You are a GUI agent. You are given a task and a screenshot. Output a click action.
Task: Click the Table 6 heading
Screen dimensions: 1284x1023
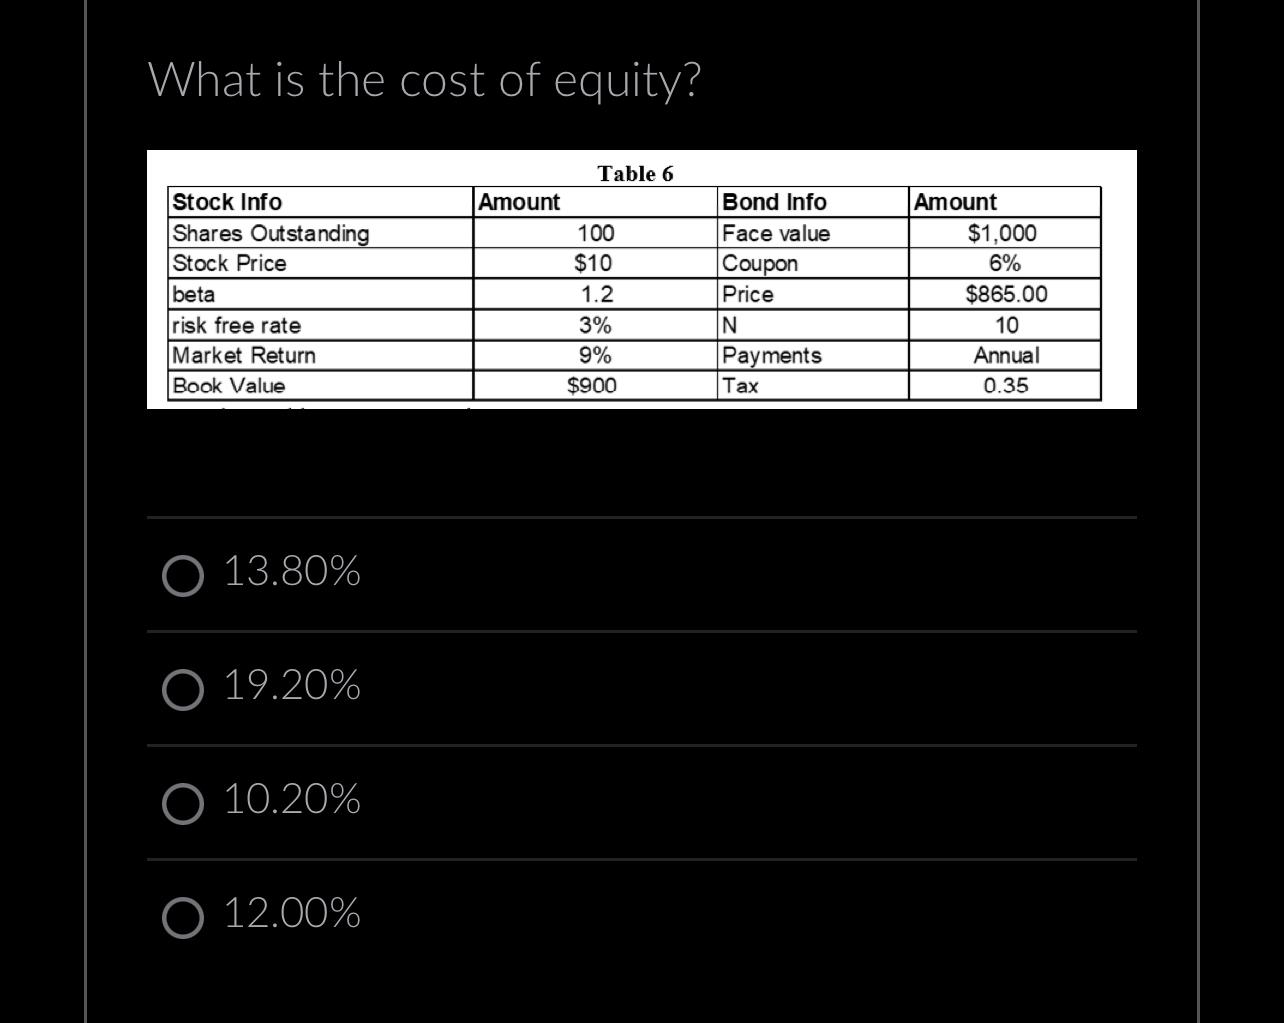coord(635,173)
